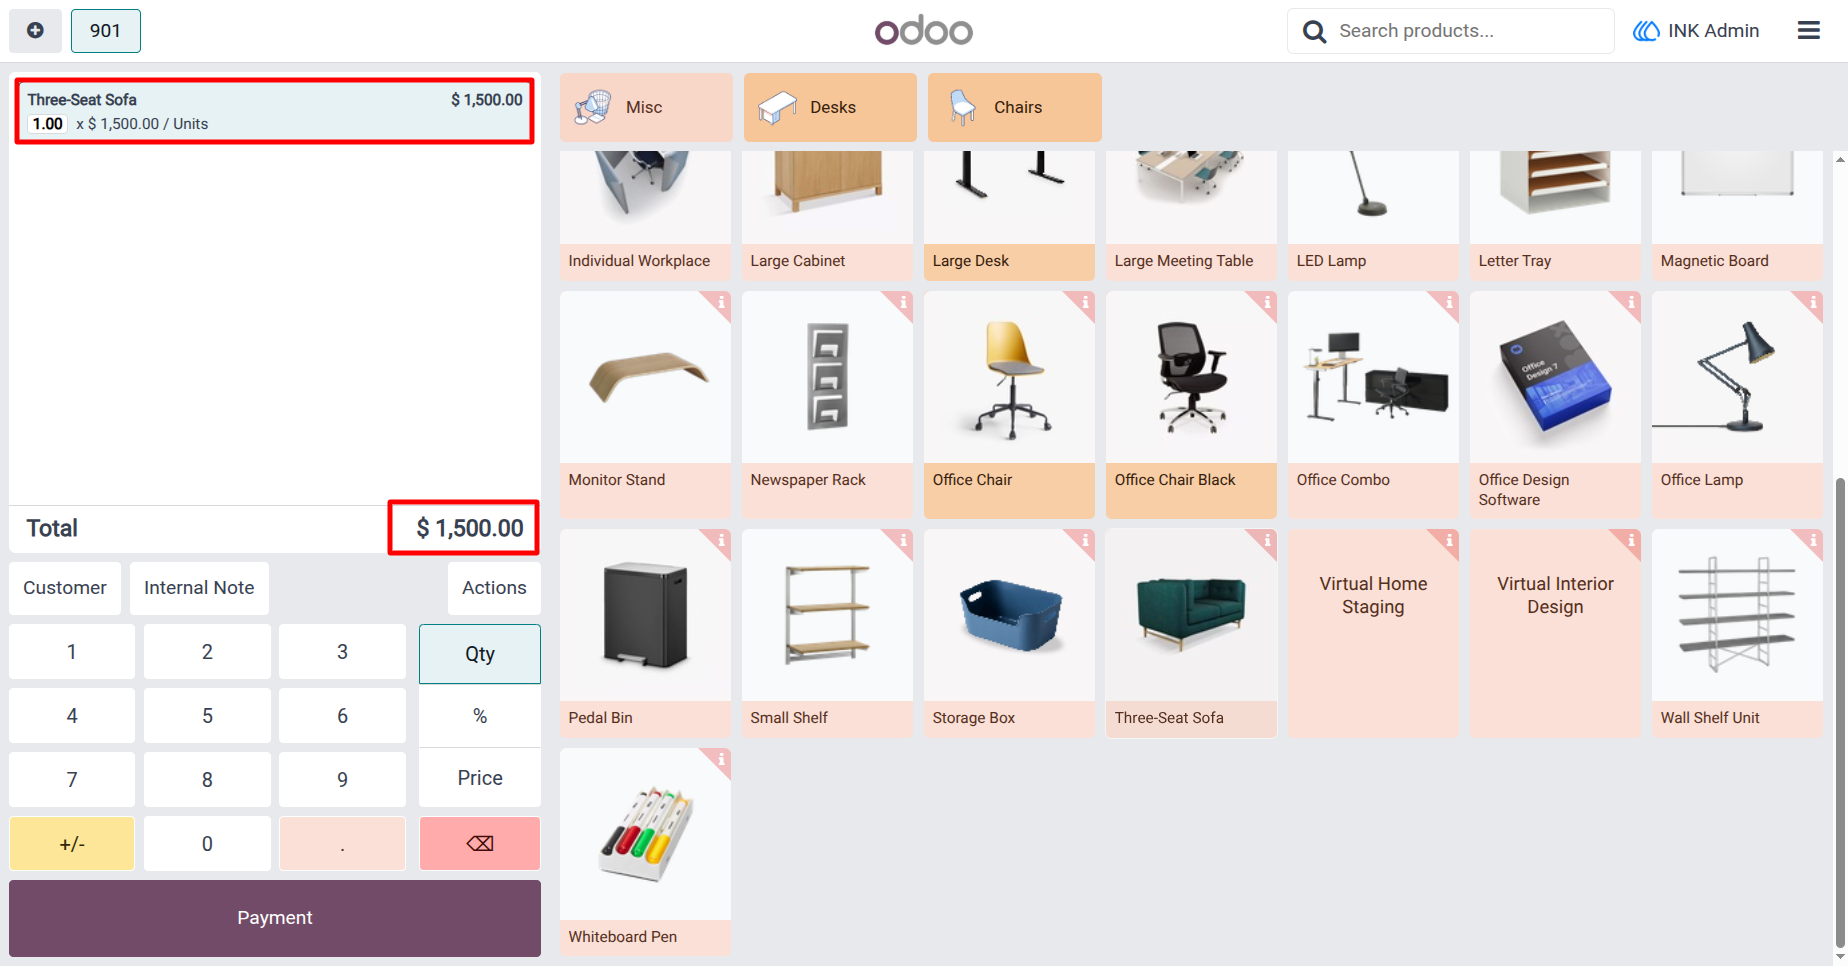Click info corner on Virtual Home Staging
Viewport: 1848px width, 966px height.
pyautogui.click(x=1448, y=540)
